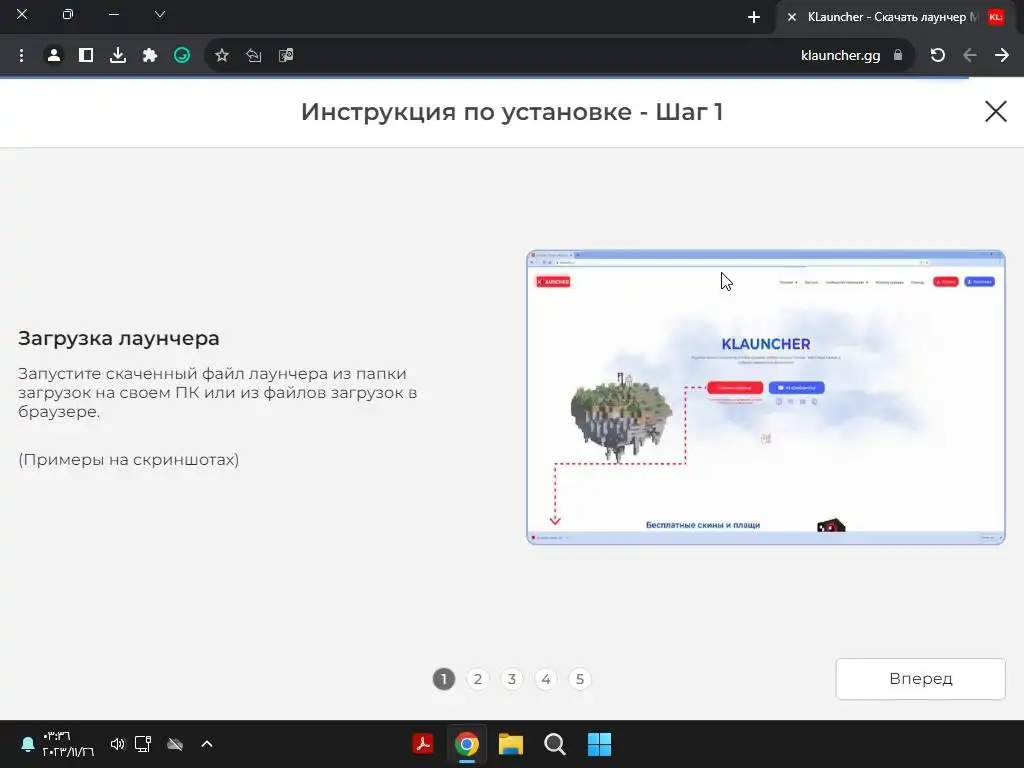The height and width of the screenshot is (768, 1024).
Task: Click the cloud sync tray icon
Action: point(175,744)
